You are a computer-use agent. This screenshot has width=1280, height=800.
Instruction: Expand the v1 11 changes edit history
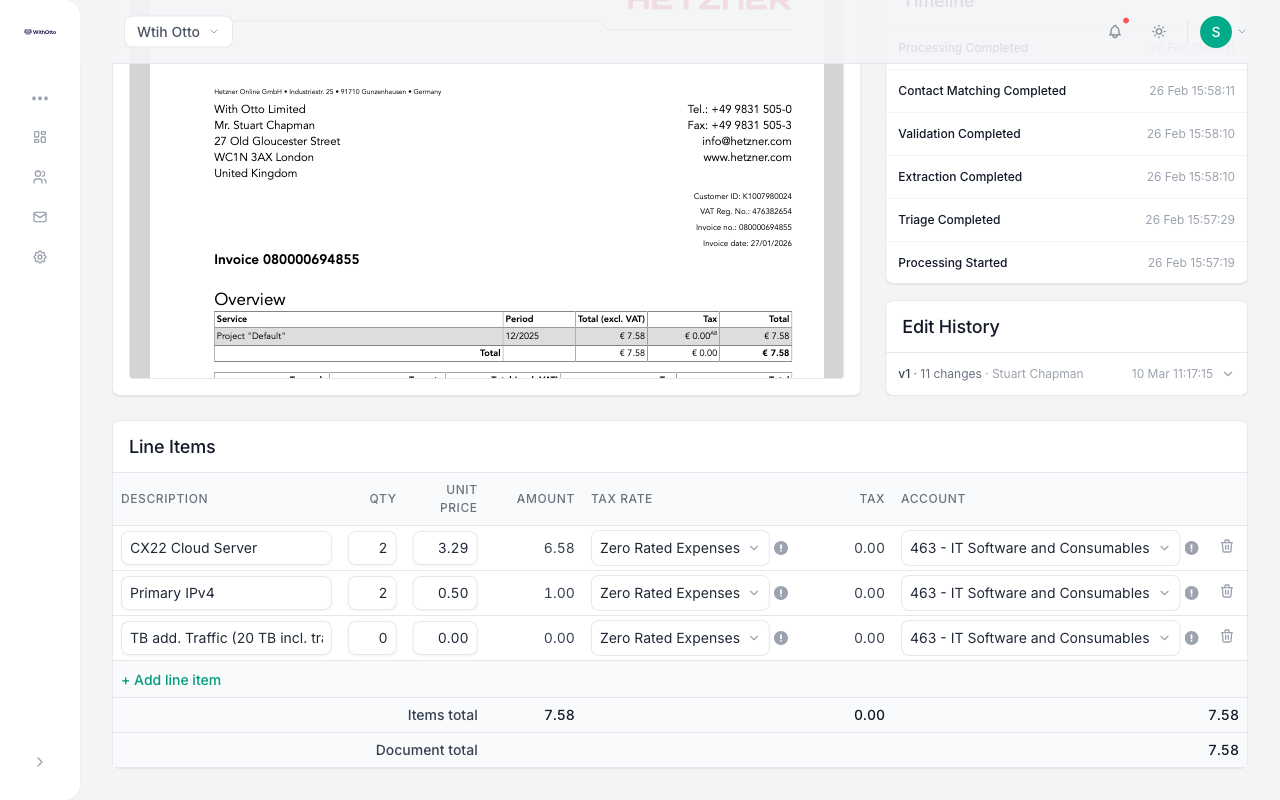point(1066,374)
